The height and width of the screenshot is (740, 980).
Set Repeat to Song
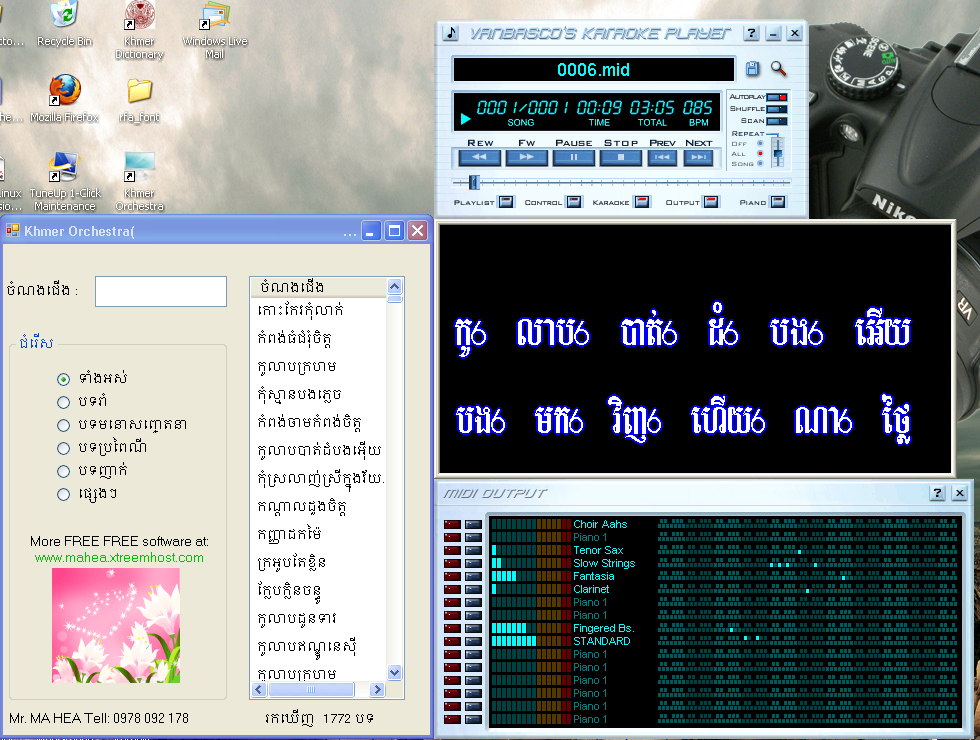[760, 164]
